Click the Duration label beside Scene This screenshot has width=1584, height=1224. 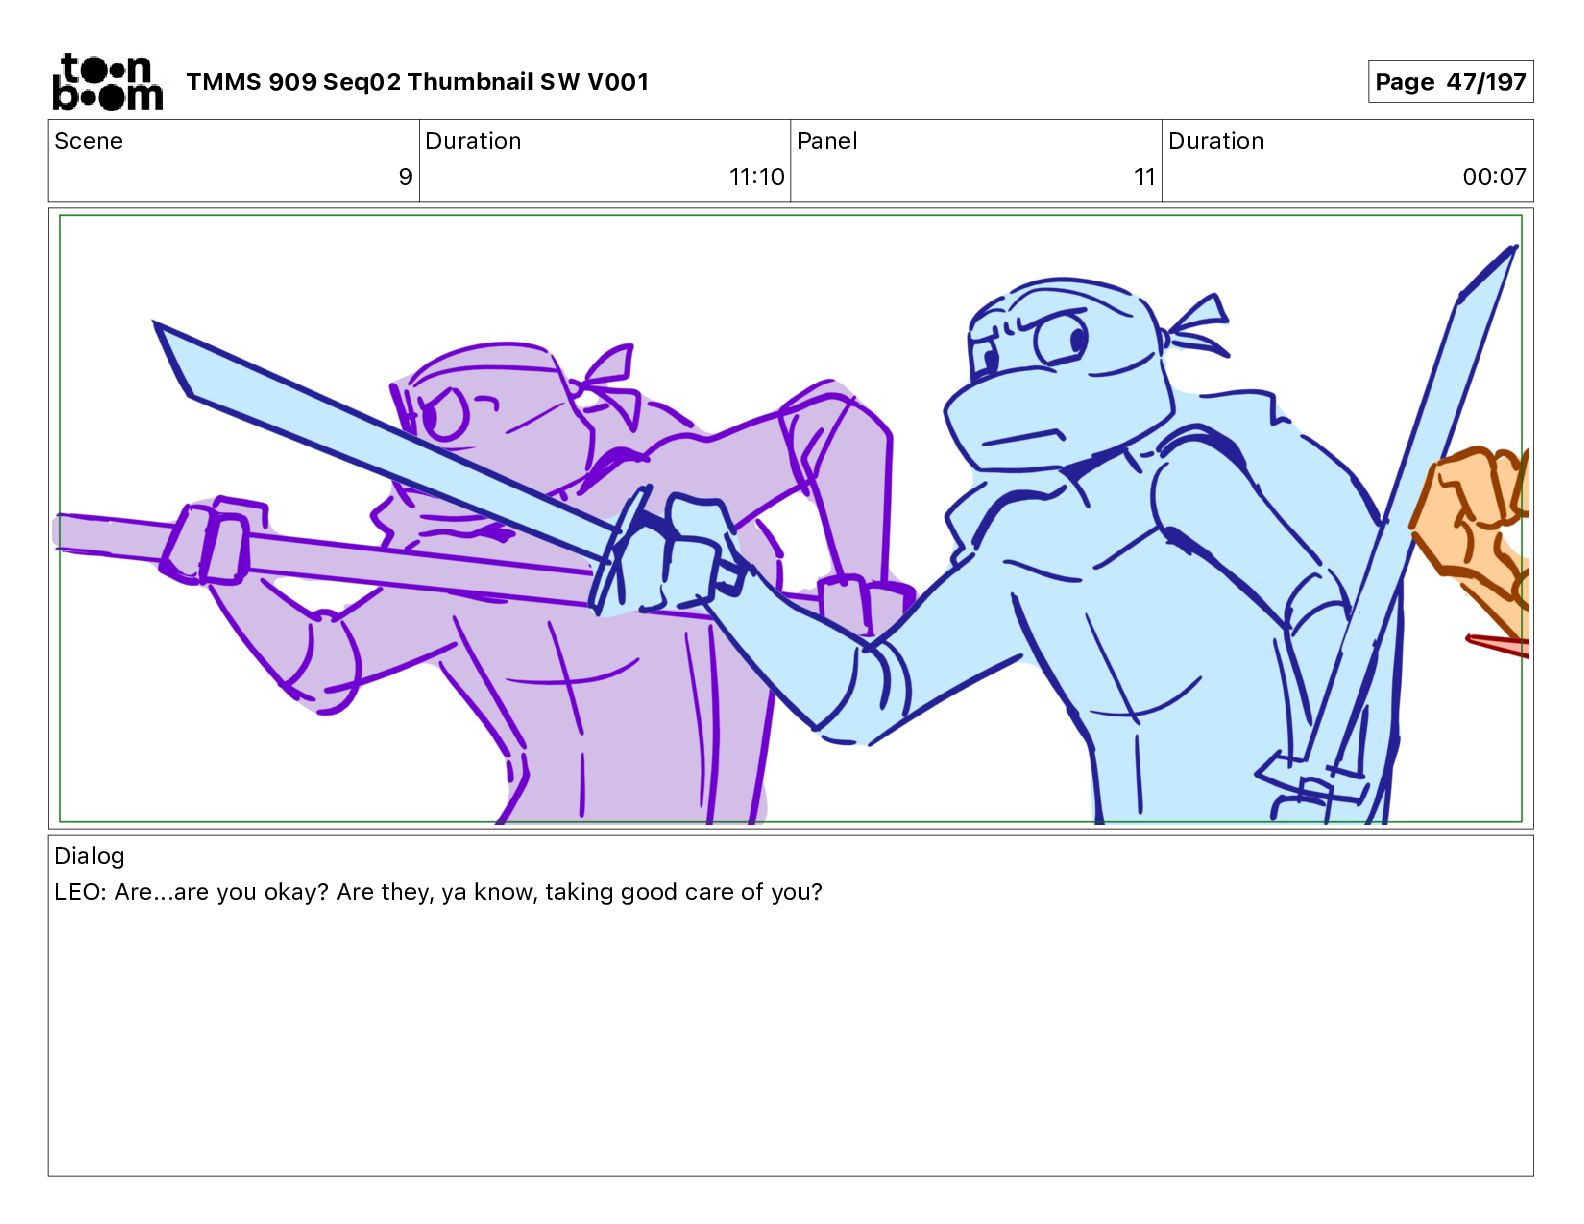tap(473, 141)
